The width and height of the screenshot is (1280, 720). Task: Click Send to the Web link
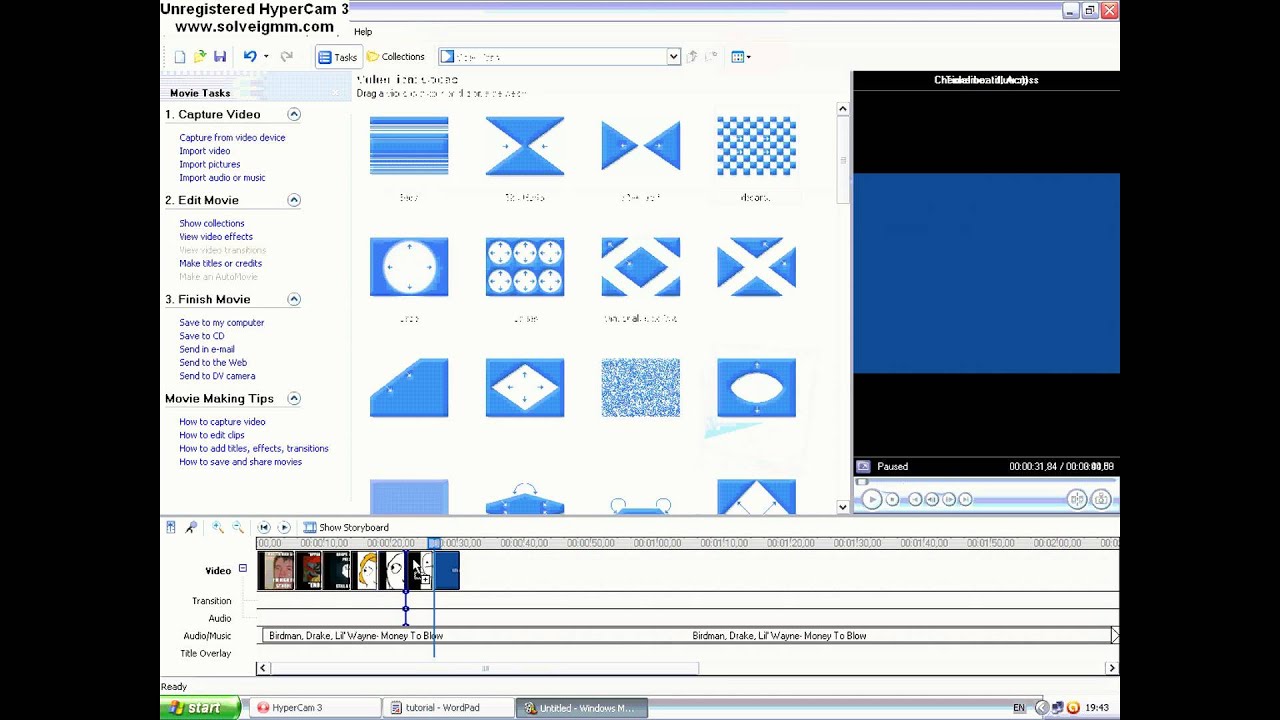tap(212, 363)
